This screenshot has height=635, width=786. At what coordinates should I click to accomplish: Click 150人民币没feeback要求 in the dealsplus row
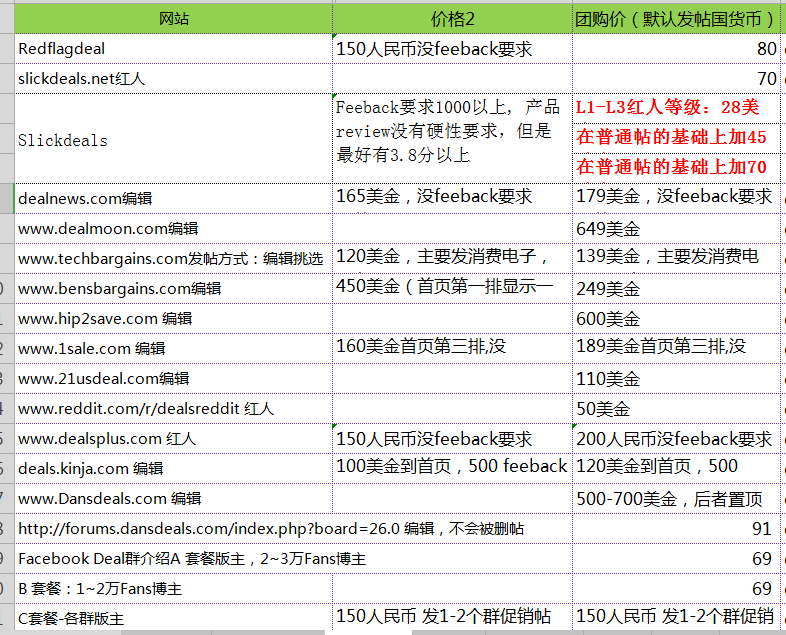click(x=452, y=439)
